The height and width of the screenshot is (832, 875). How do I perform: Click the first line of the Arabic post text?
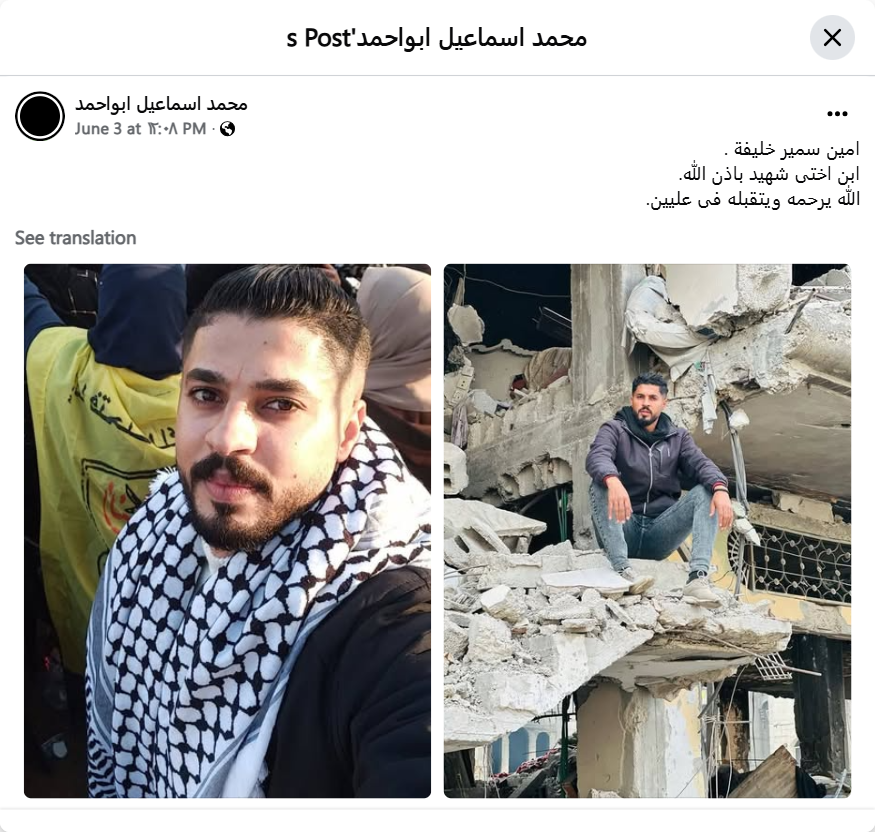[792, 150]
